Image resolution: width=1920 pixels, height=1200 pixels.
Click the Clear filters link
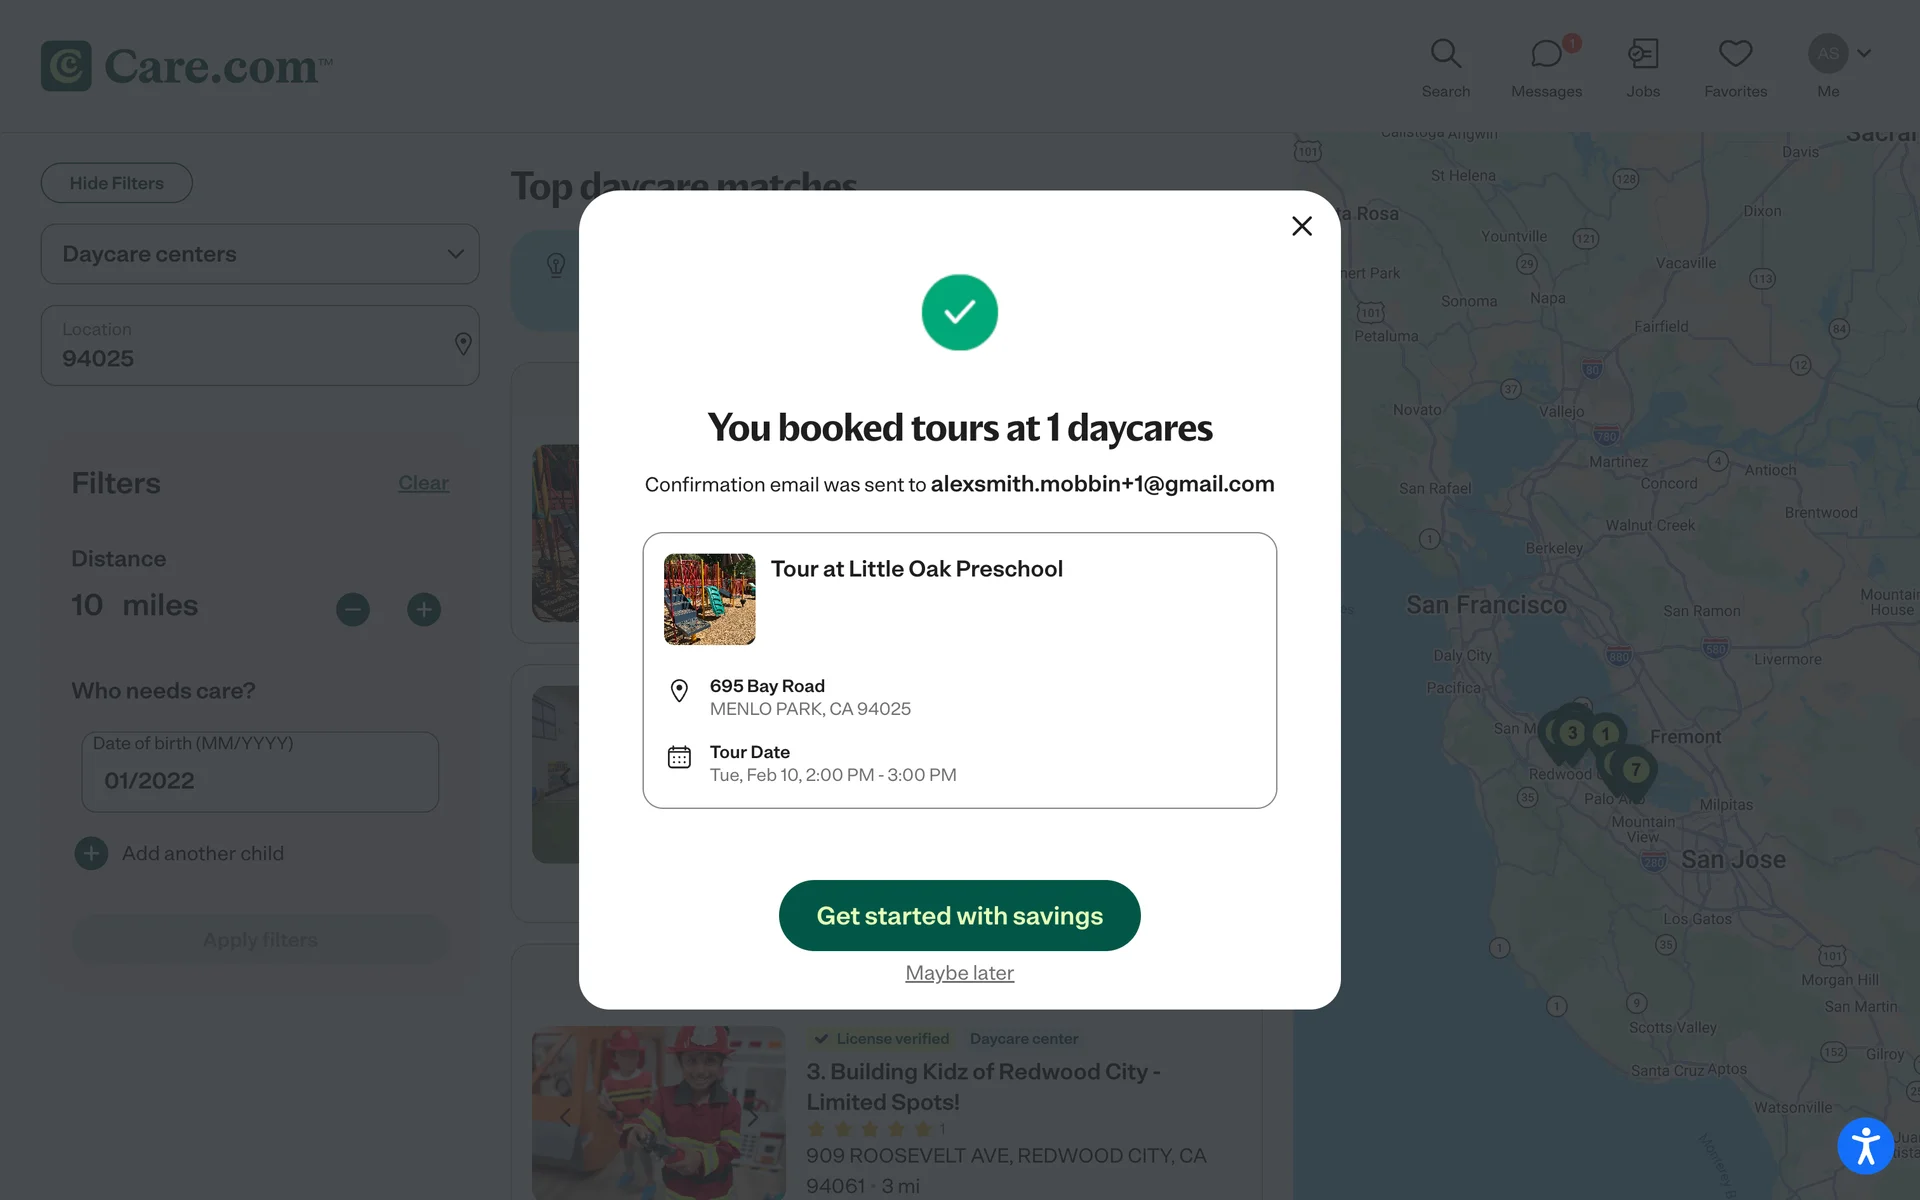click(423, 483)
